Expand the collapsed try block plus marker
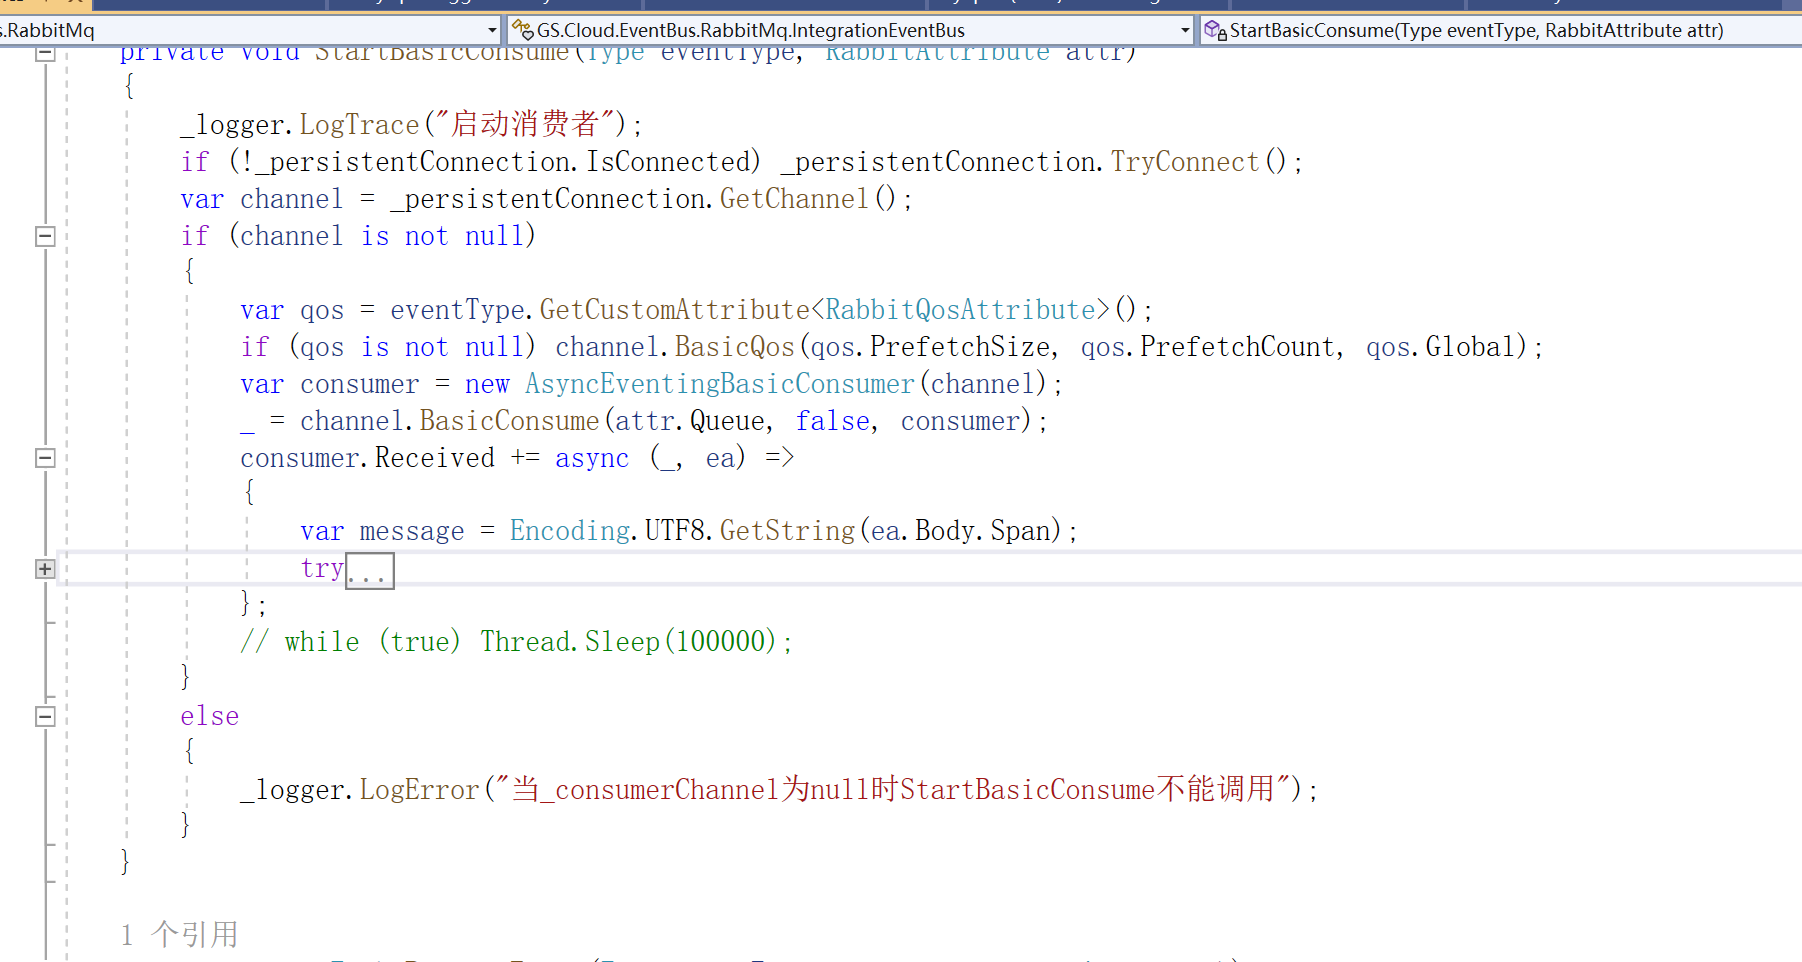 click(x=44, y=568)
